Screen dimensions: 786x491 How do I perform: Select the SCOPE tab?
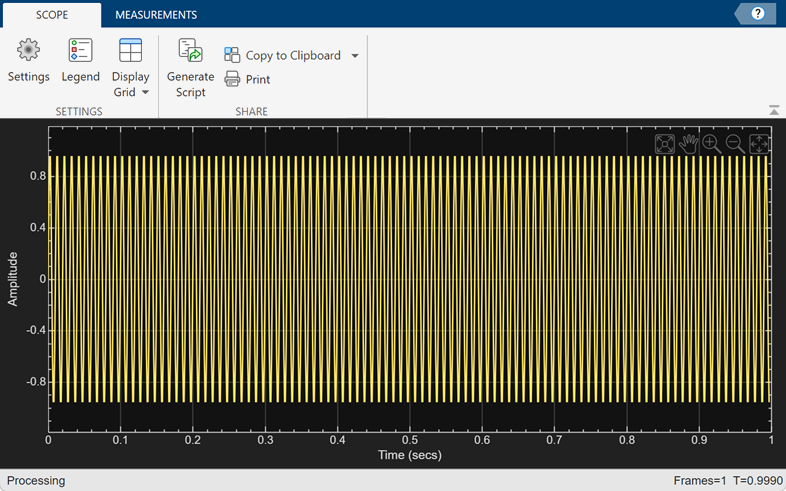(x=52, y=15)
